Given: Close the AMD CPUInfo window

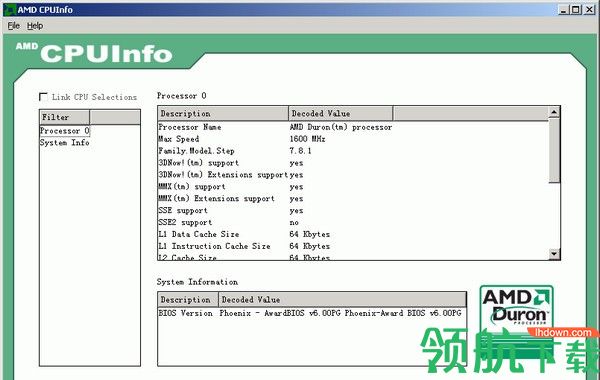Looking at the screenshot, I should point(590,10).
